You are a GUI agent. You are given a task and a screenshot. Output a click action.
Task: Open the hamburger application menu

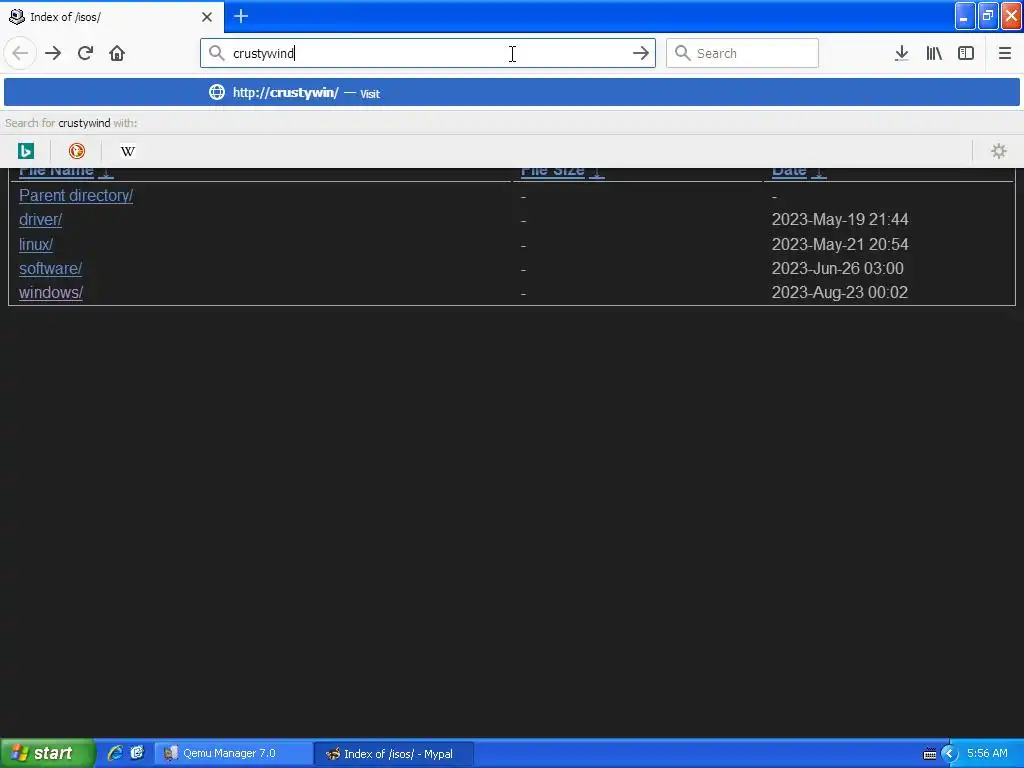[1005, 53]
